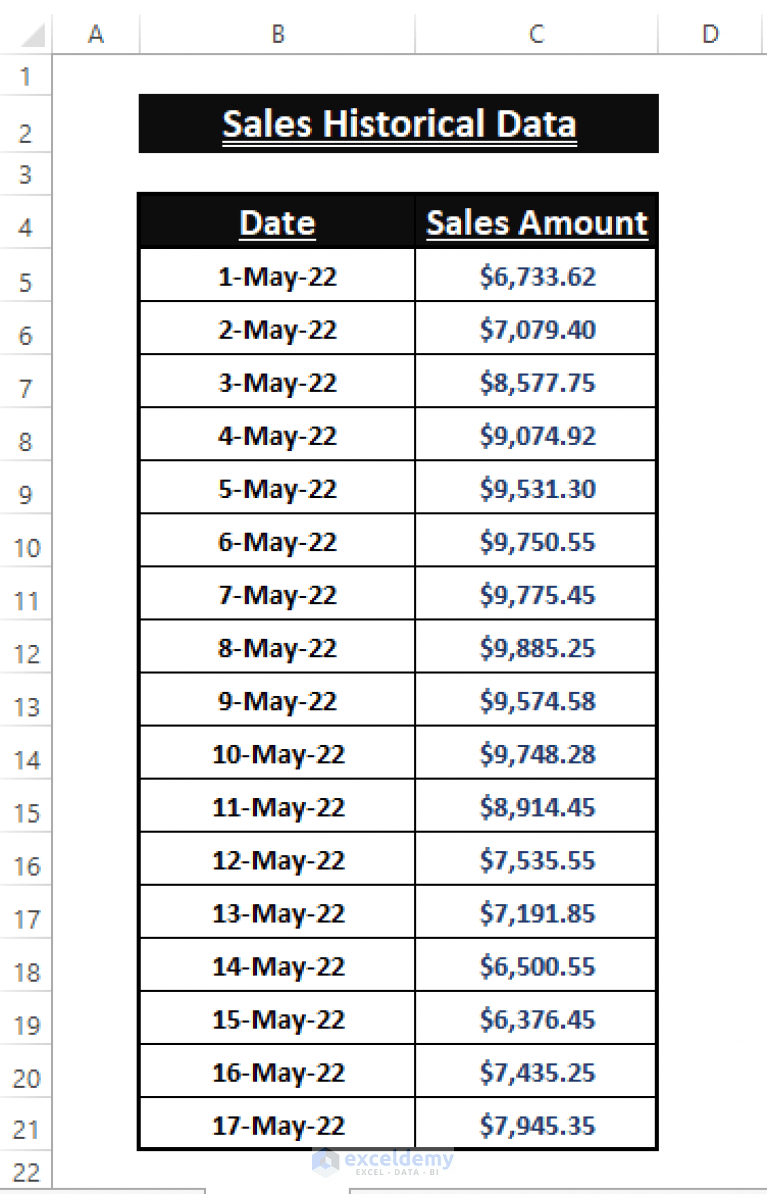This screenshot has height=1194, width=767.
Task: Select the cell with 17-May-22
Action: point(276,1124)
